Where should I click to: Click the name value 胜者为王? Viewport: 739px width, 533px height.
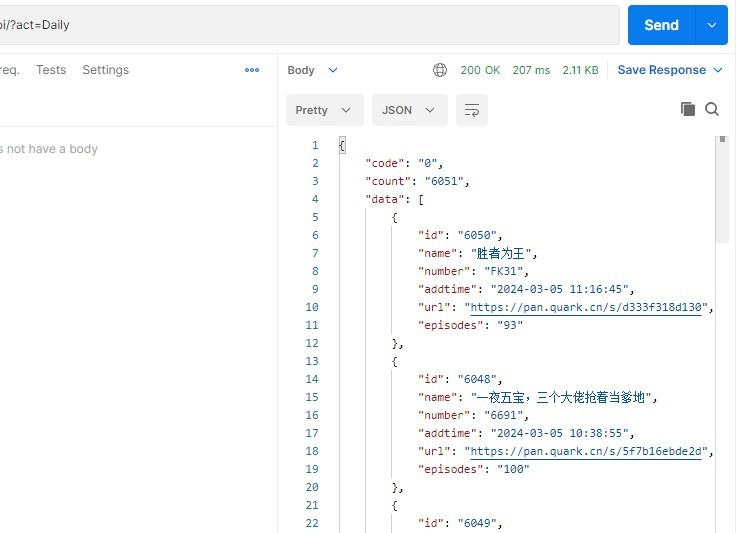[501, 253]
